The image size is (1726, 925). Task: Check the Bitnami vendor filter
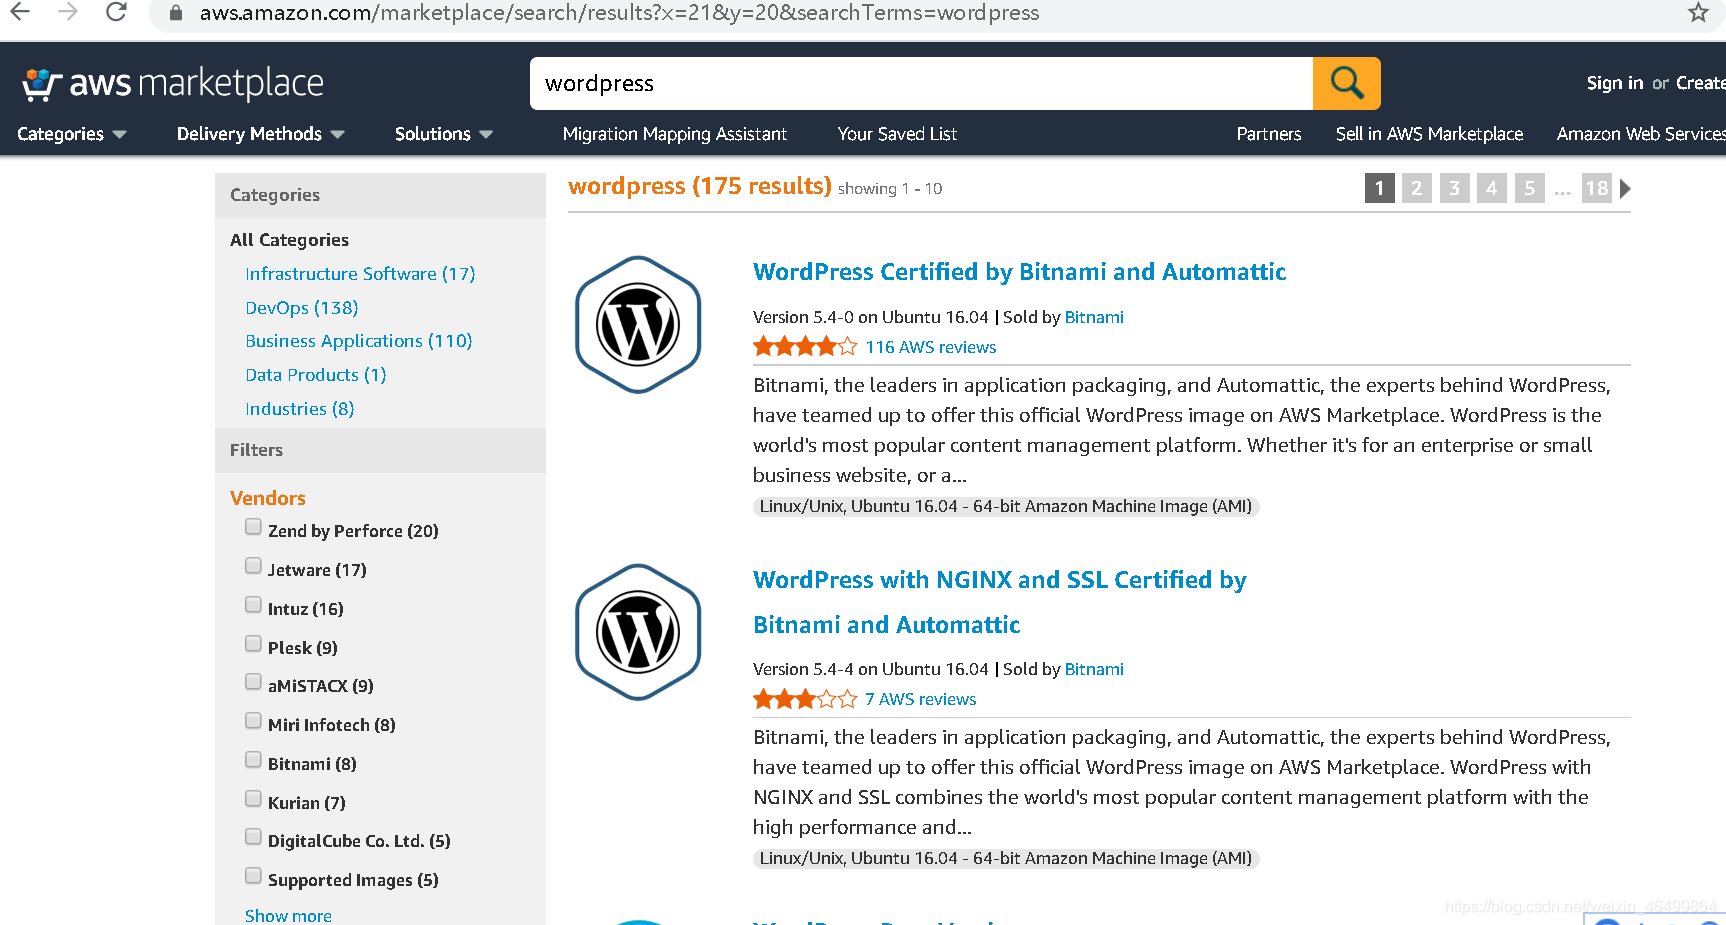[x=253, y=760]
